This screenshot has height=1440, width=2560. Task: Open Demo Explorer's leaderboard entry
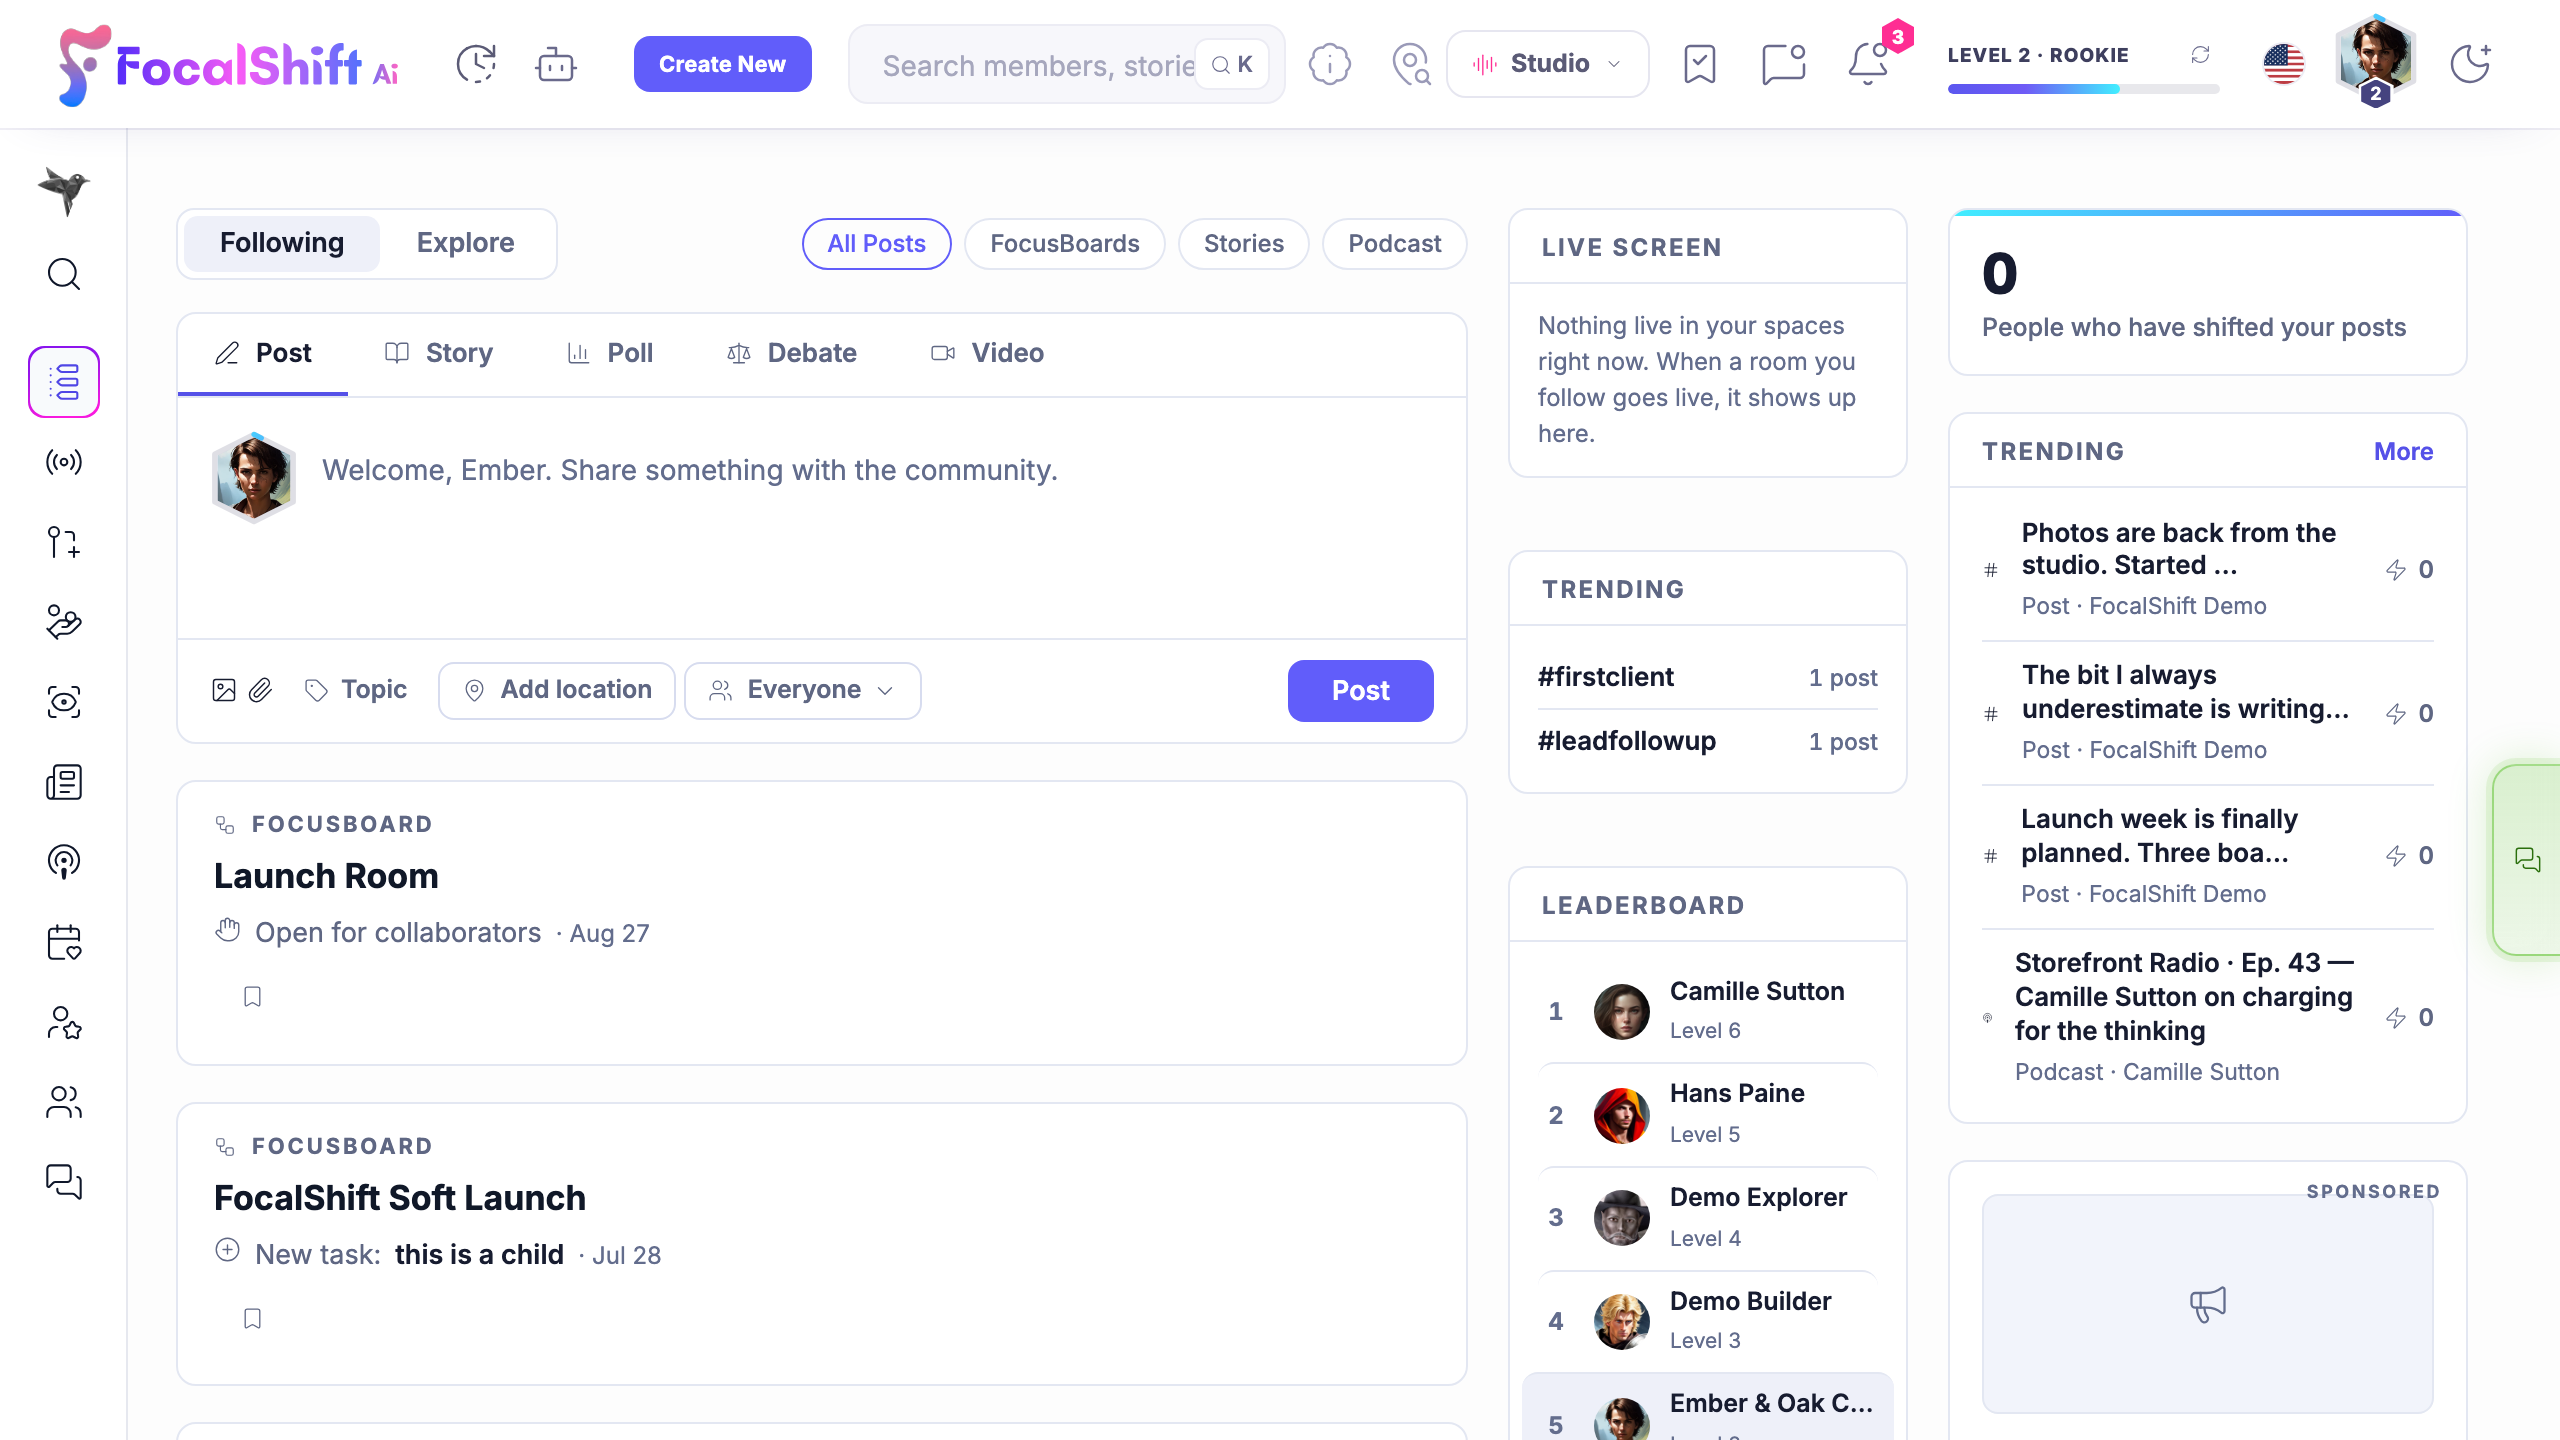pos(1708,1218)
